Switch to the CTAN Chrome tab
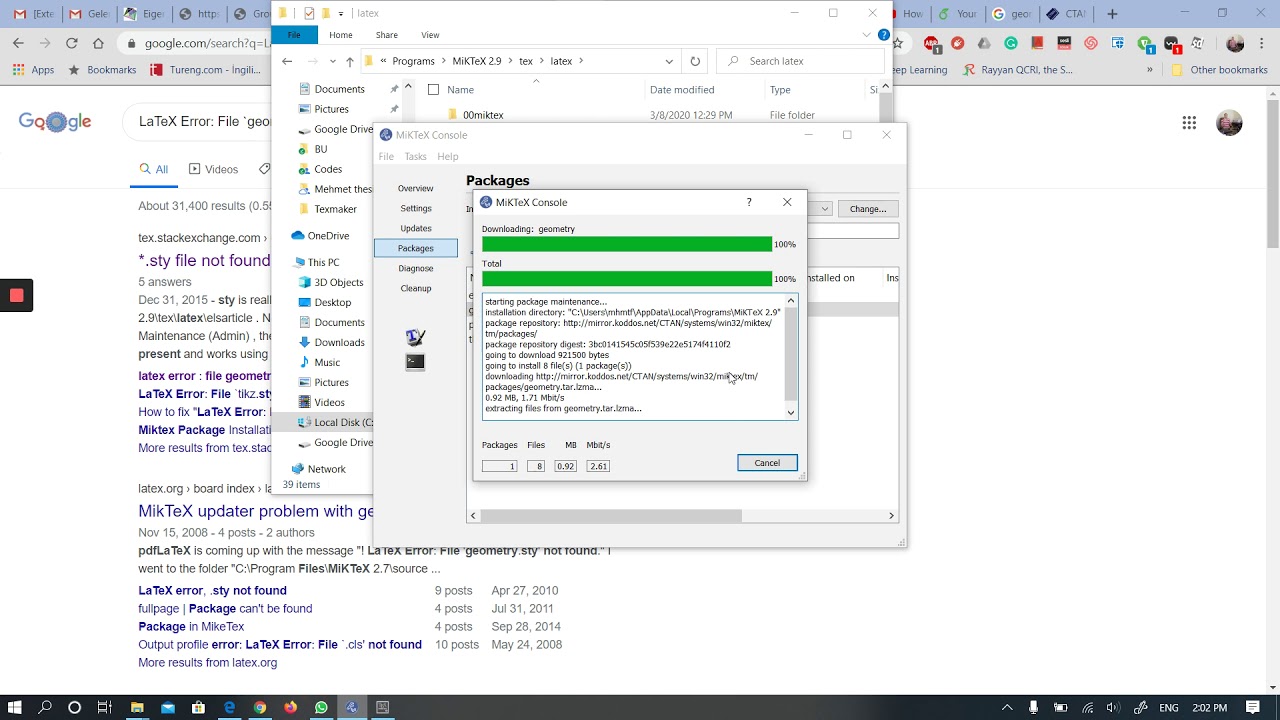 (1066, 14)
